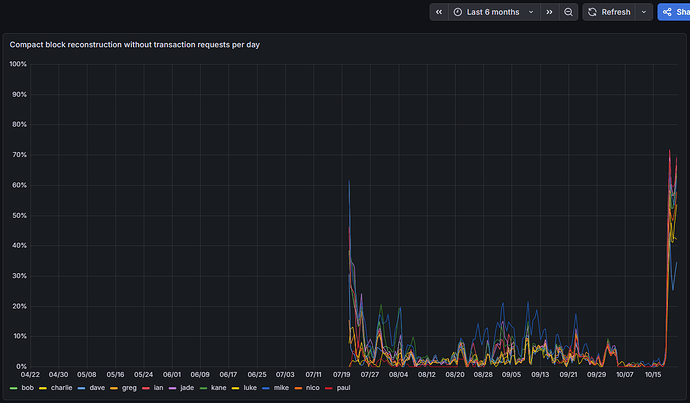Click the clock icon in time picker
The height and width of the screenshot is (403, 690).
458,12
